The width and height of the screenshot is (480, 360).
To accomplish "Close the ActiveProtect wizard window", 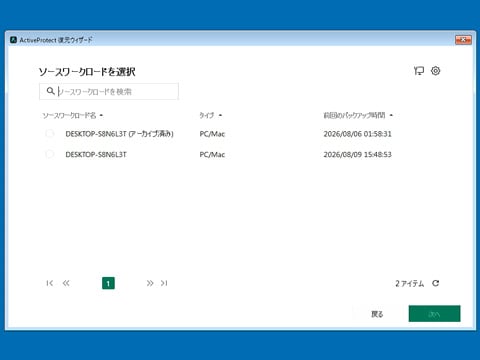I will point(463,40).
